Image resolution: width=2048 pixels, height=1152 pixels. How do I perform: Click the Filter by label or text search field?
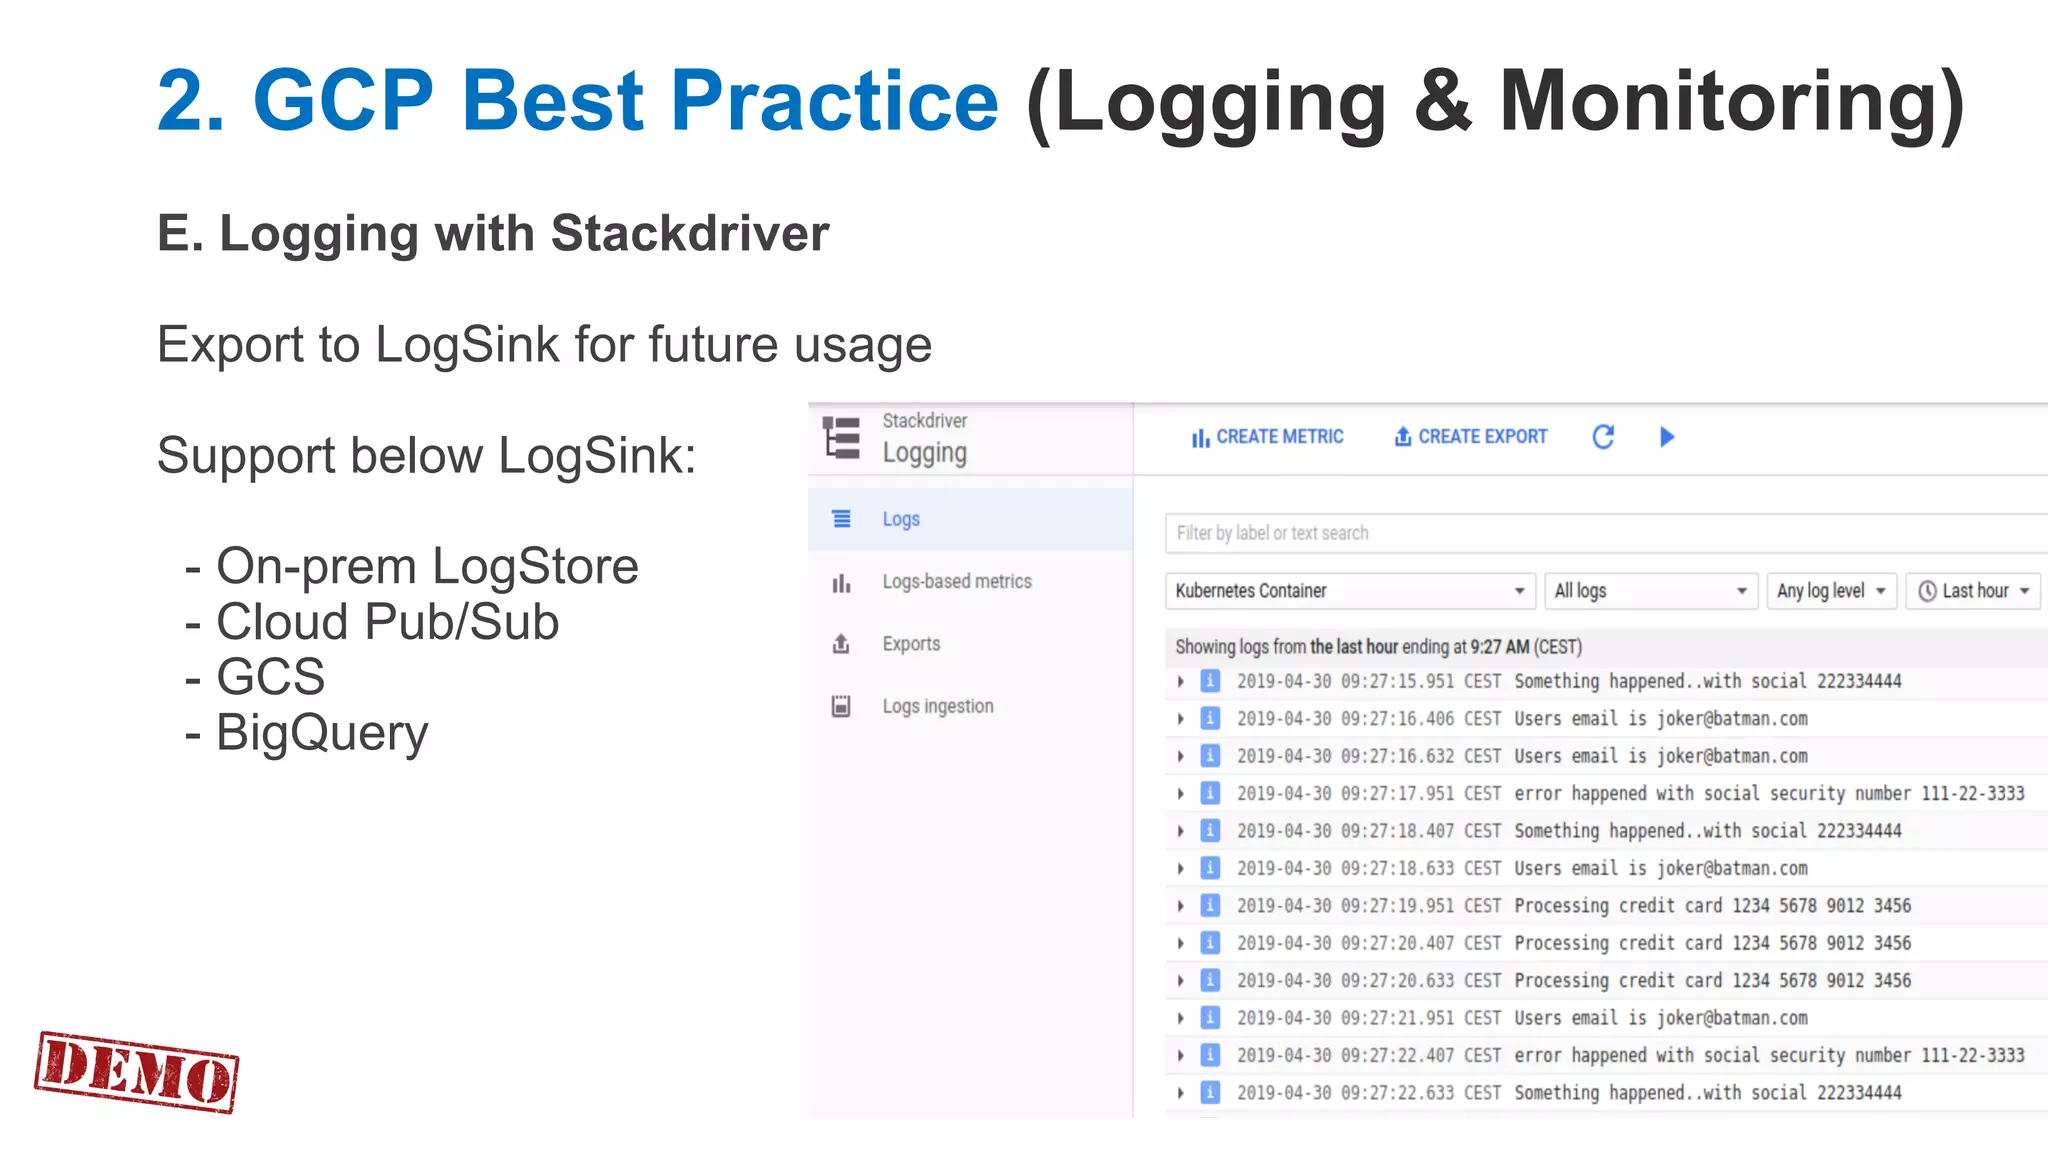(x=1600, y=533)
